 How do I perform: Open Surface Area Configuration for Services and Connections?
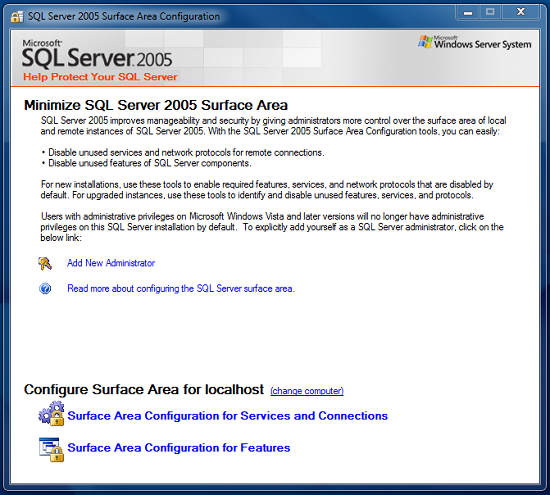click(227, 416)
